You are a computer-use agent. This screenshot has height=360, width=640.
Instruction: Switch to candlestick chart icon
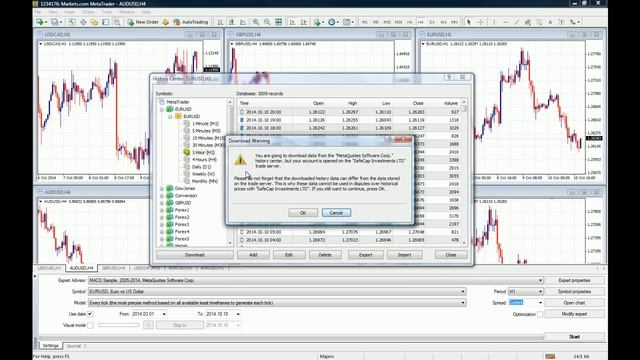pos(231,22)
